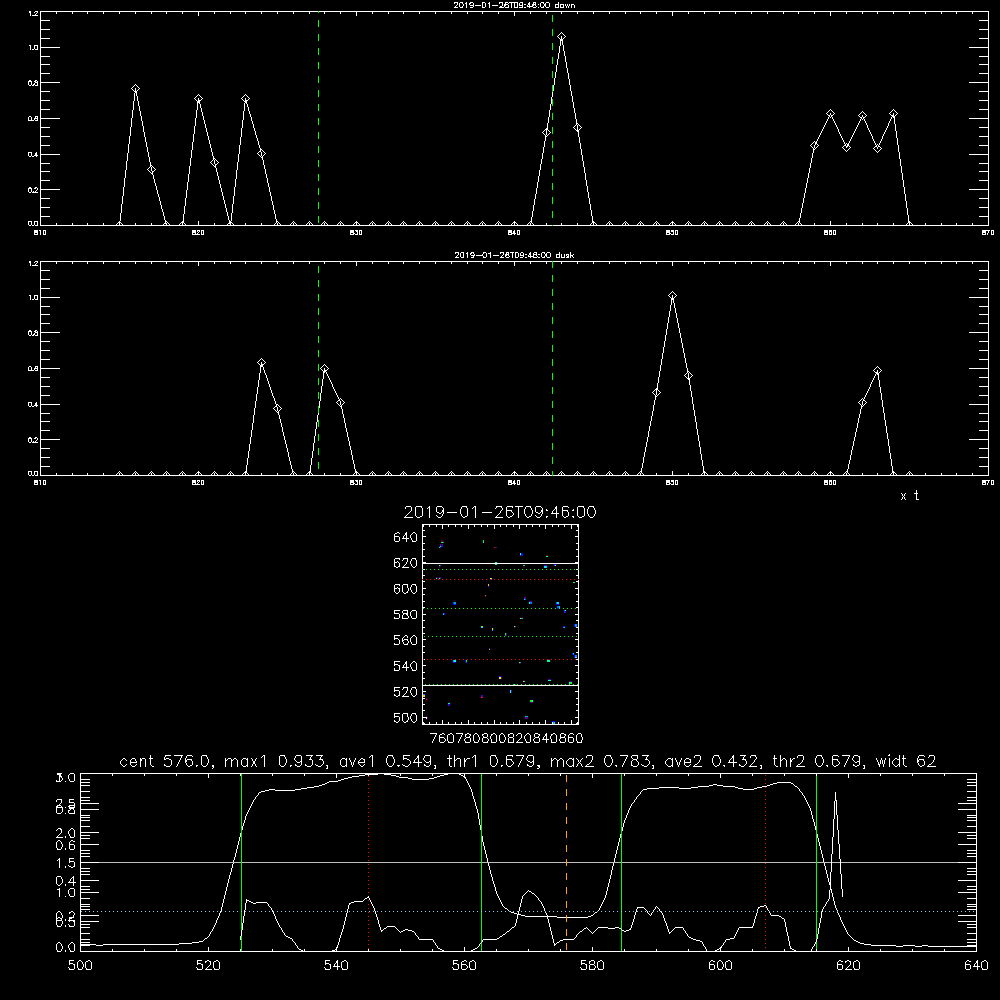
Task: Click scatter plot y-axis label 580
Action: [x=406, y=615]
